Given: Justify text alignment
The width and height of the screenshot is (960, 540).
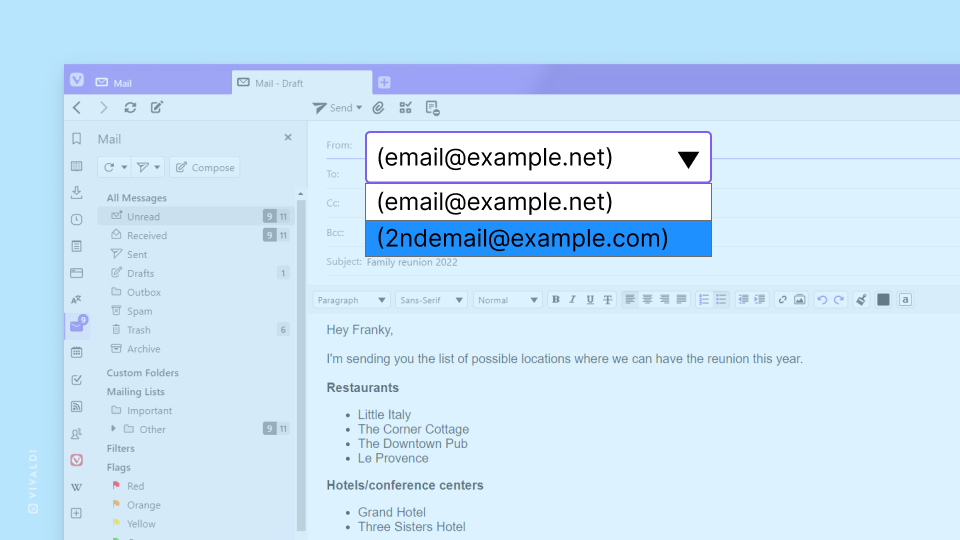Looking at the screenshot, I should point(681,299).
